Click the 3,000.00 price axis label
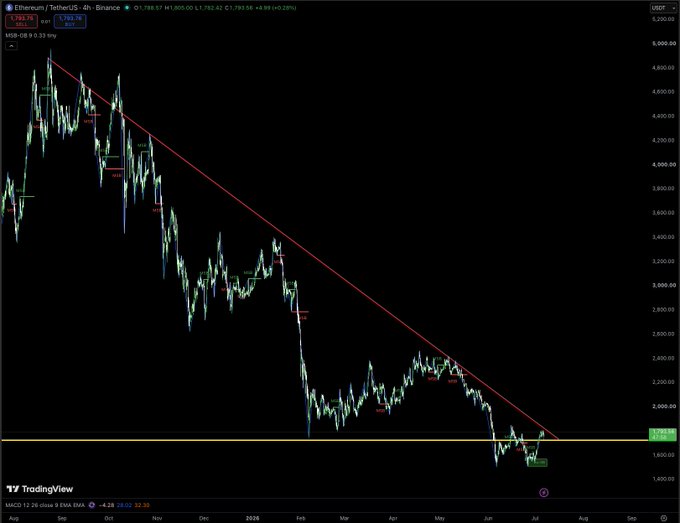680x523 pixels. tap(664, 285)
